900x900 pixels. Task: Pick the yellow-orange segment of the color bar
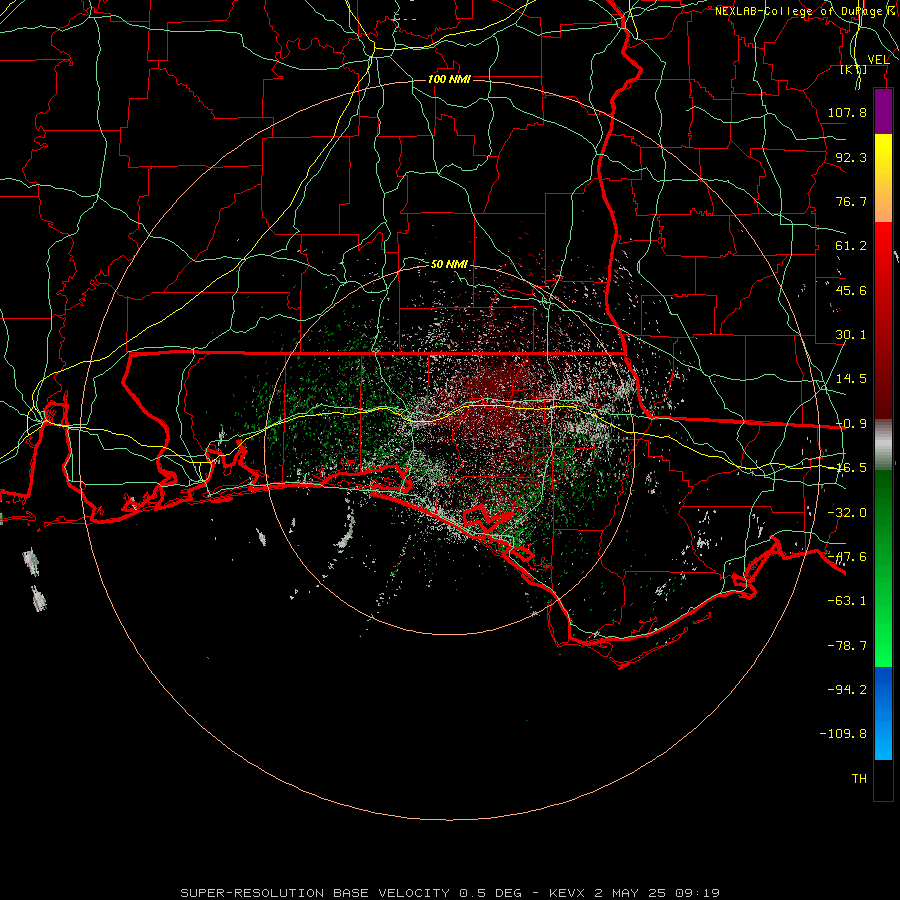883,178
